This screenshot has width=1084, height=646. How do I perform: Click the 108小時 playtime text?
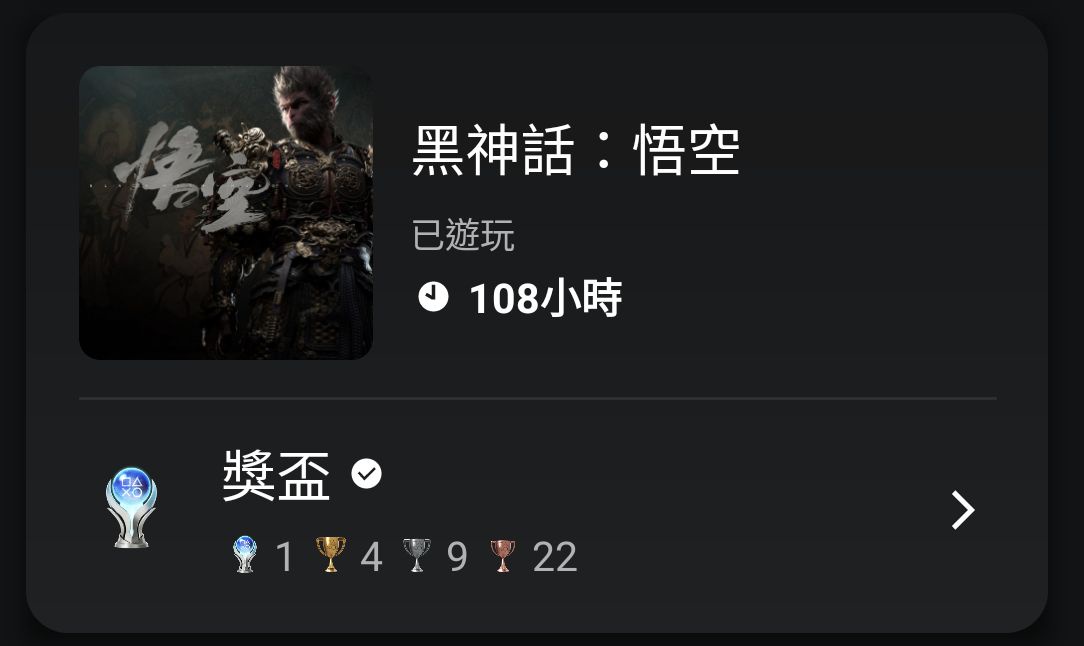point(545,298)
